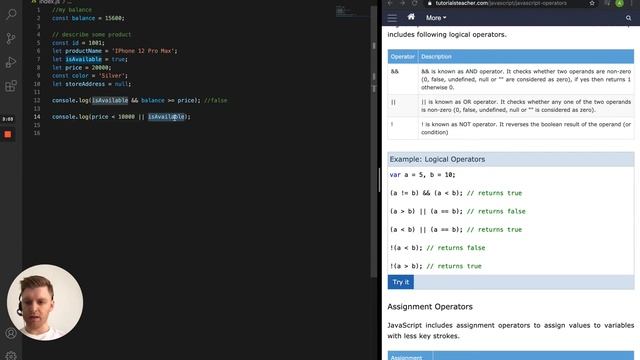The image size is (640, 360).
Task: Click the editor minimap
Action: tap(352, 12)
